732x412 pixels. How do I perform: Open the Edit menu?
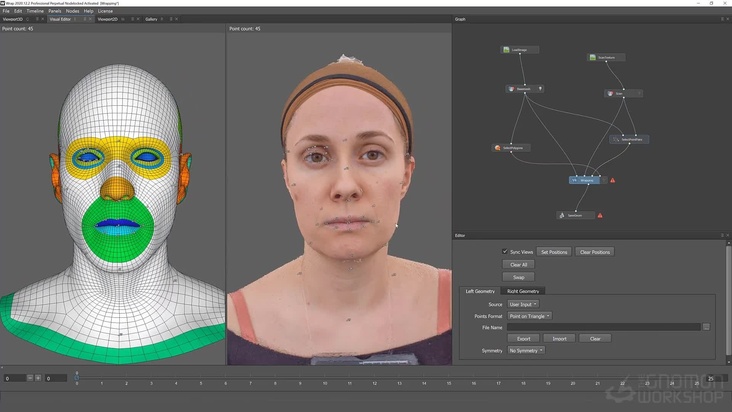tap(18, 11)
